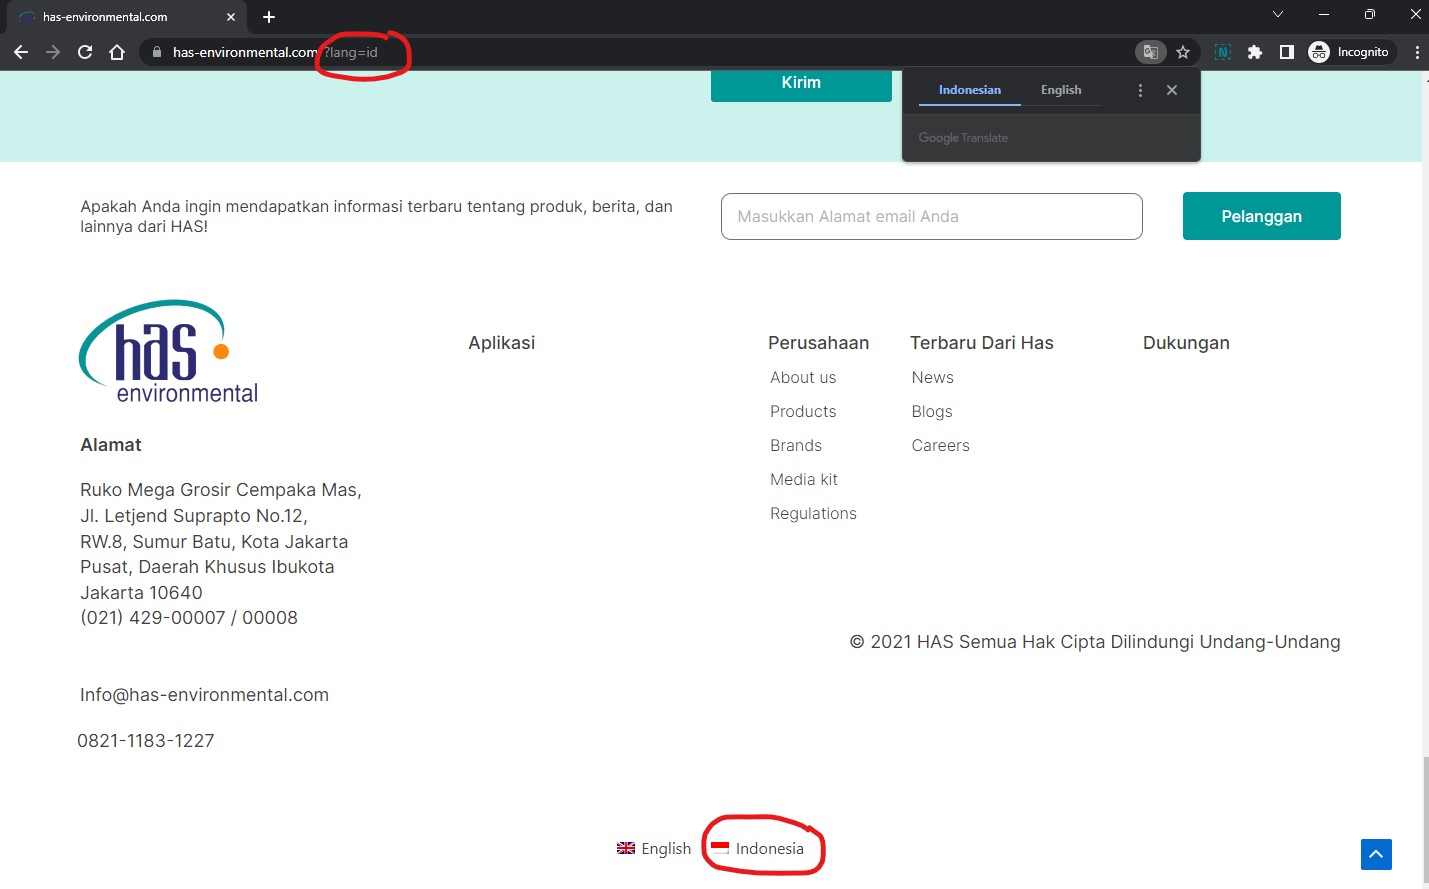This screenshot has height=889, width=1429.
Task: Close the has-environmental.com tab
Action: [231, 17]
